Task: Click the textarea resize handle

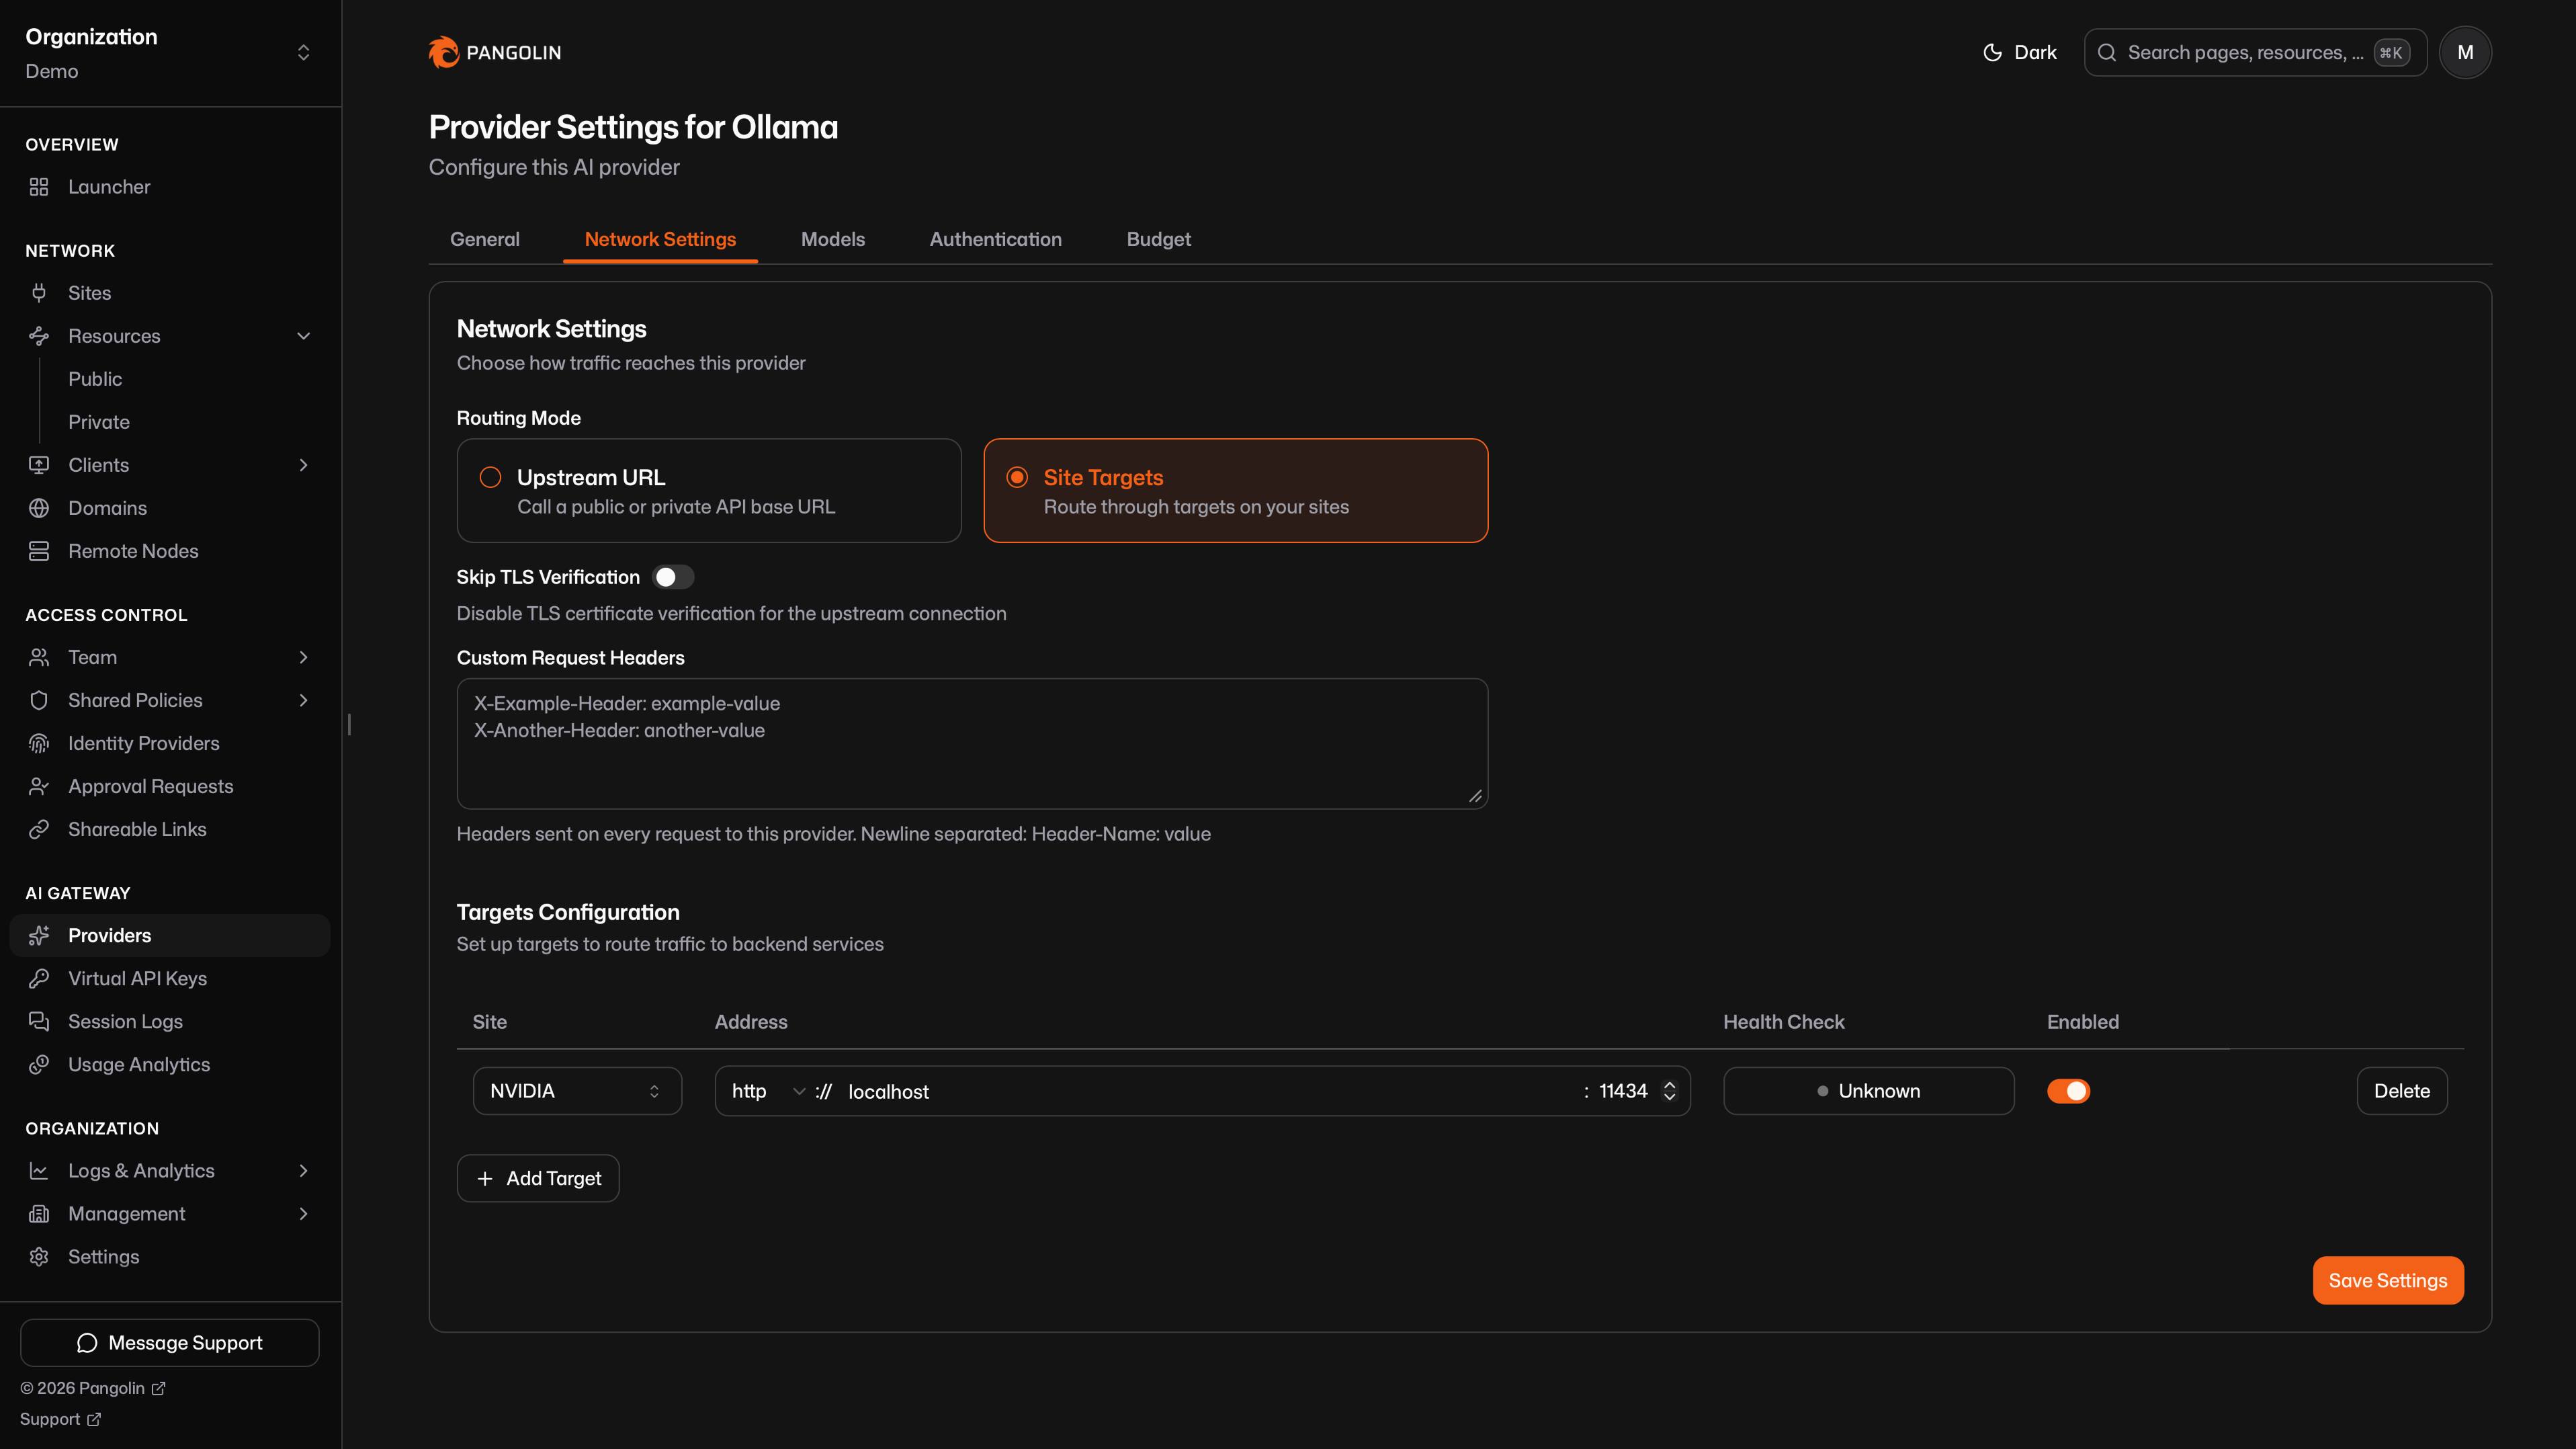Action: pos(1475,796)
